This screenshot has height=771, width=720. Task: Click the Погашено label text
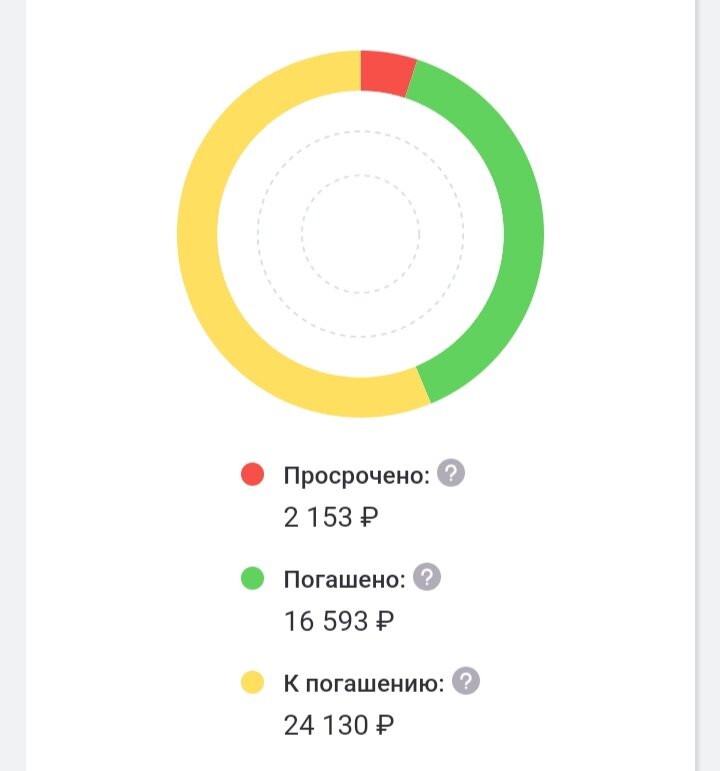(344, 579)
